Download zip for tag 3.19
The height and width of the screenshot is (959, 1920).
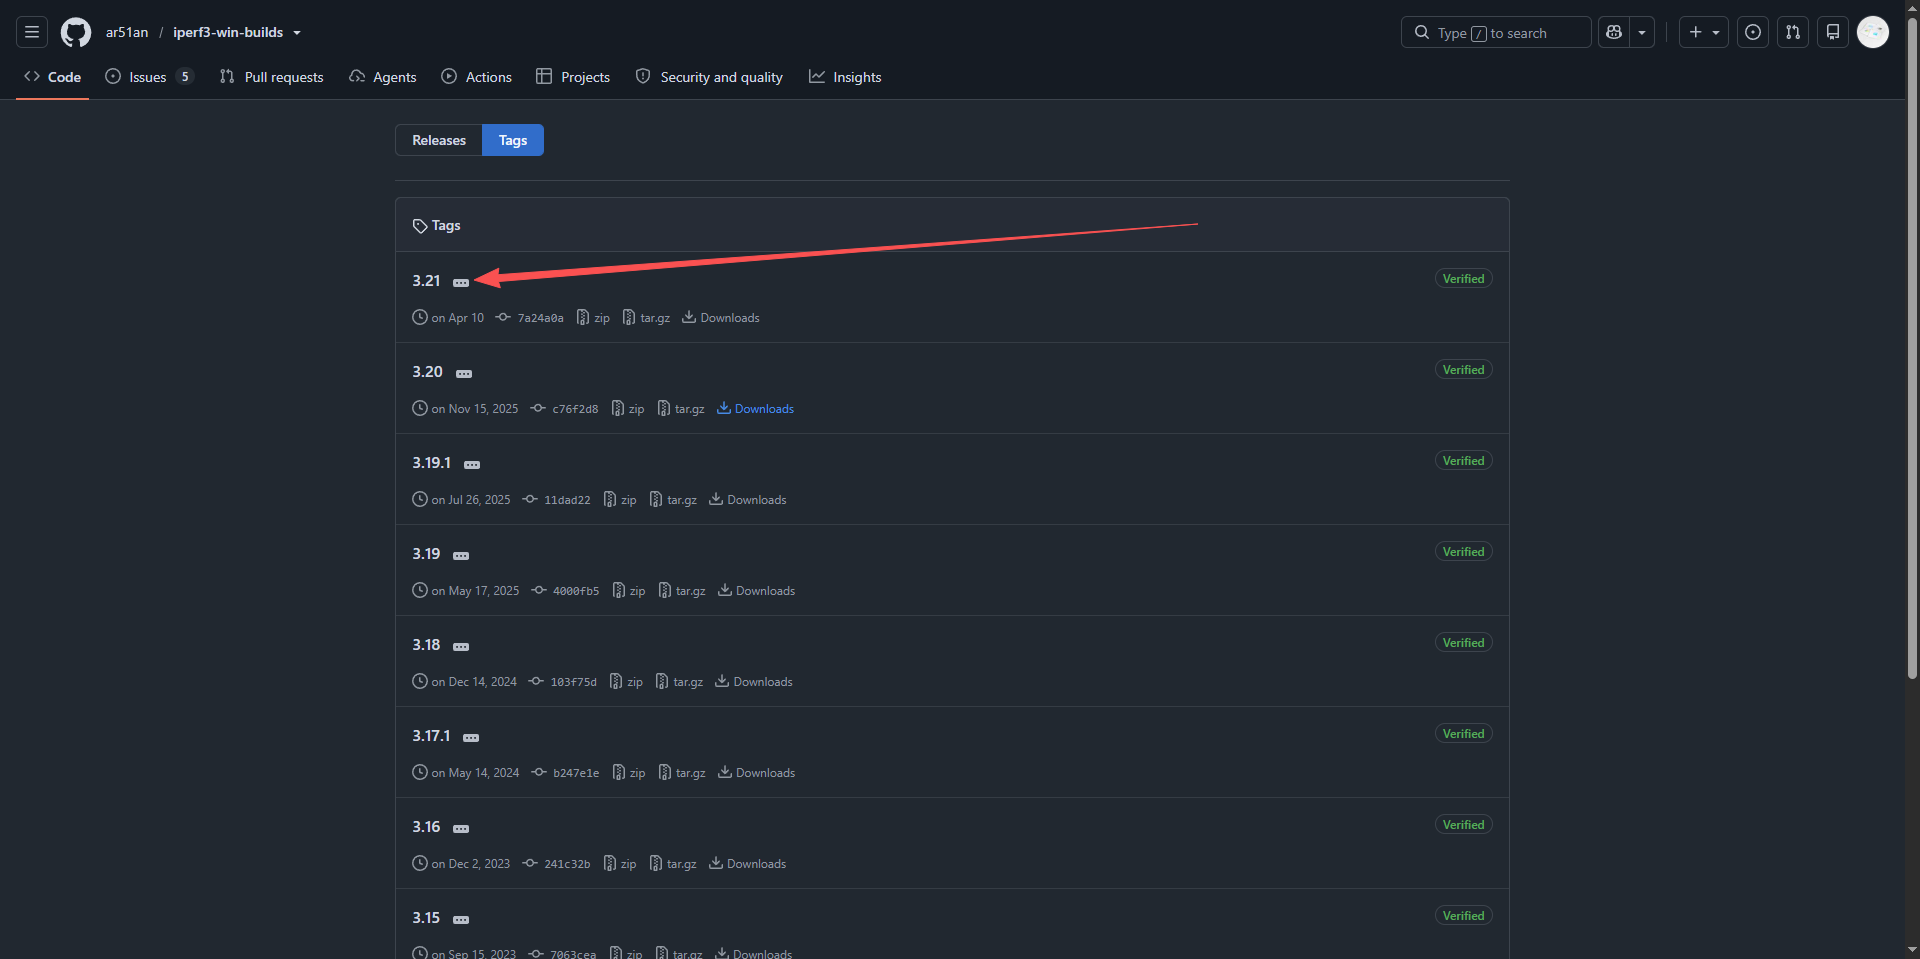[x=629, y=591]
